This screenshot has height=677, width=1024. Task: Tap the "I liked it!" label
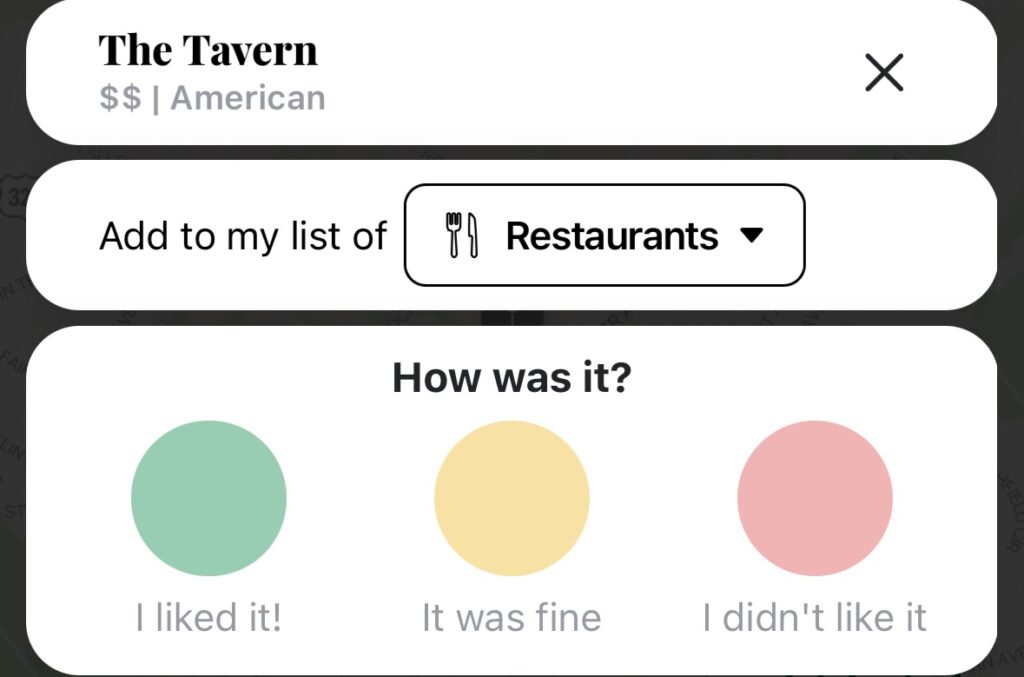[x=209, y=617]
